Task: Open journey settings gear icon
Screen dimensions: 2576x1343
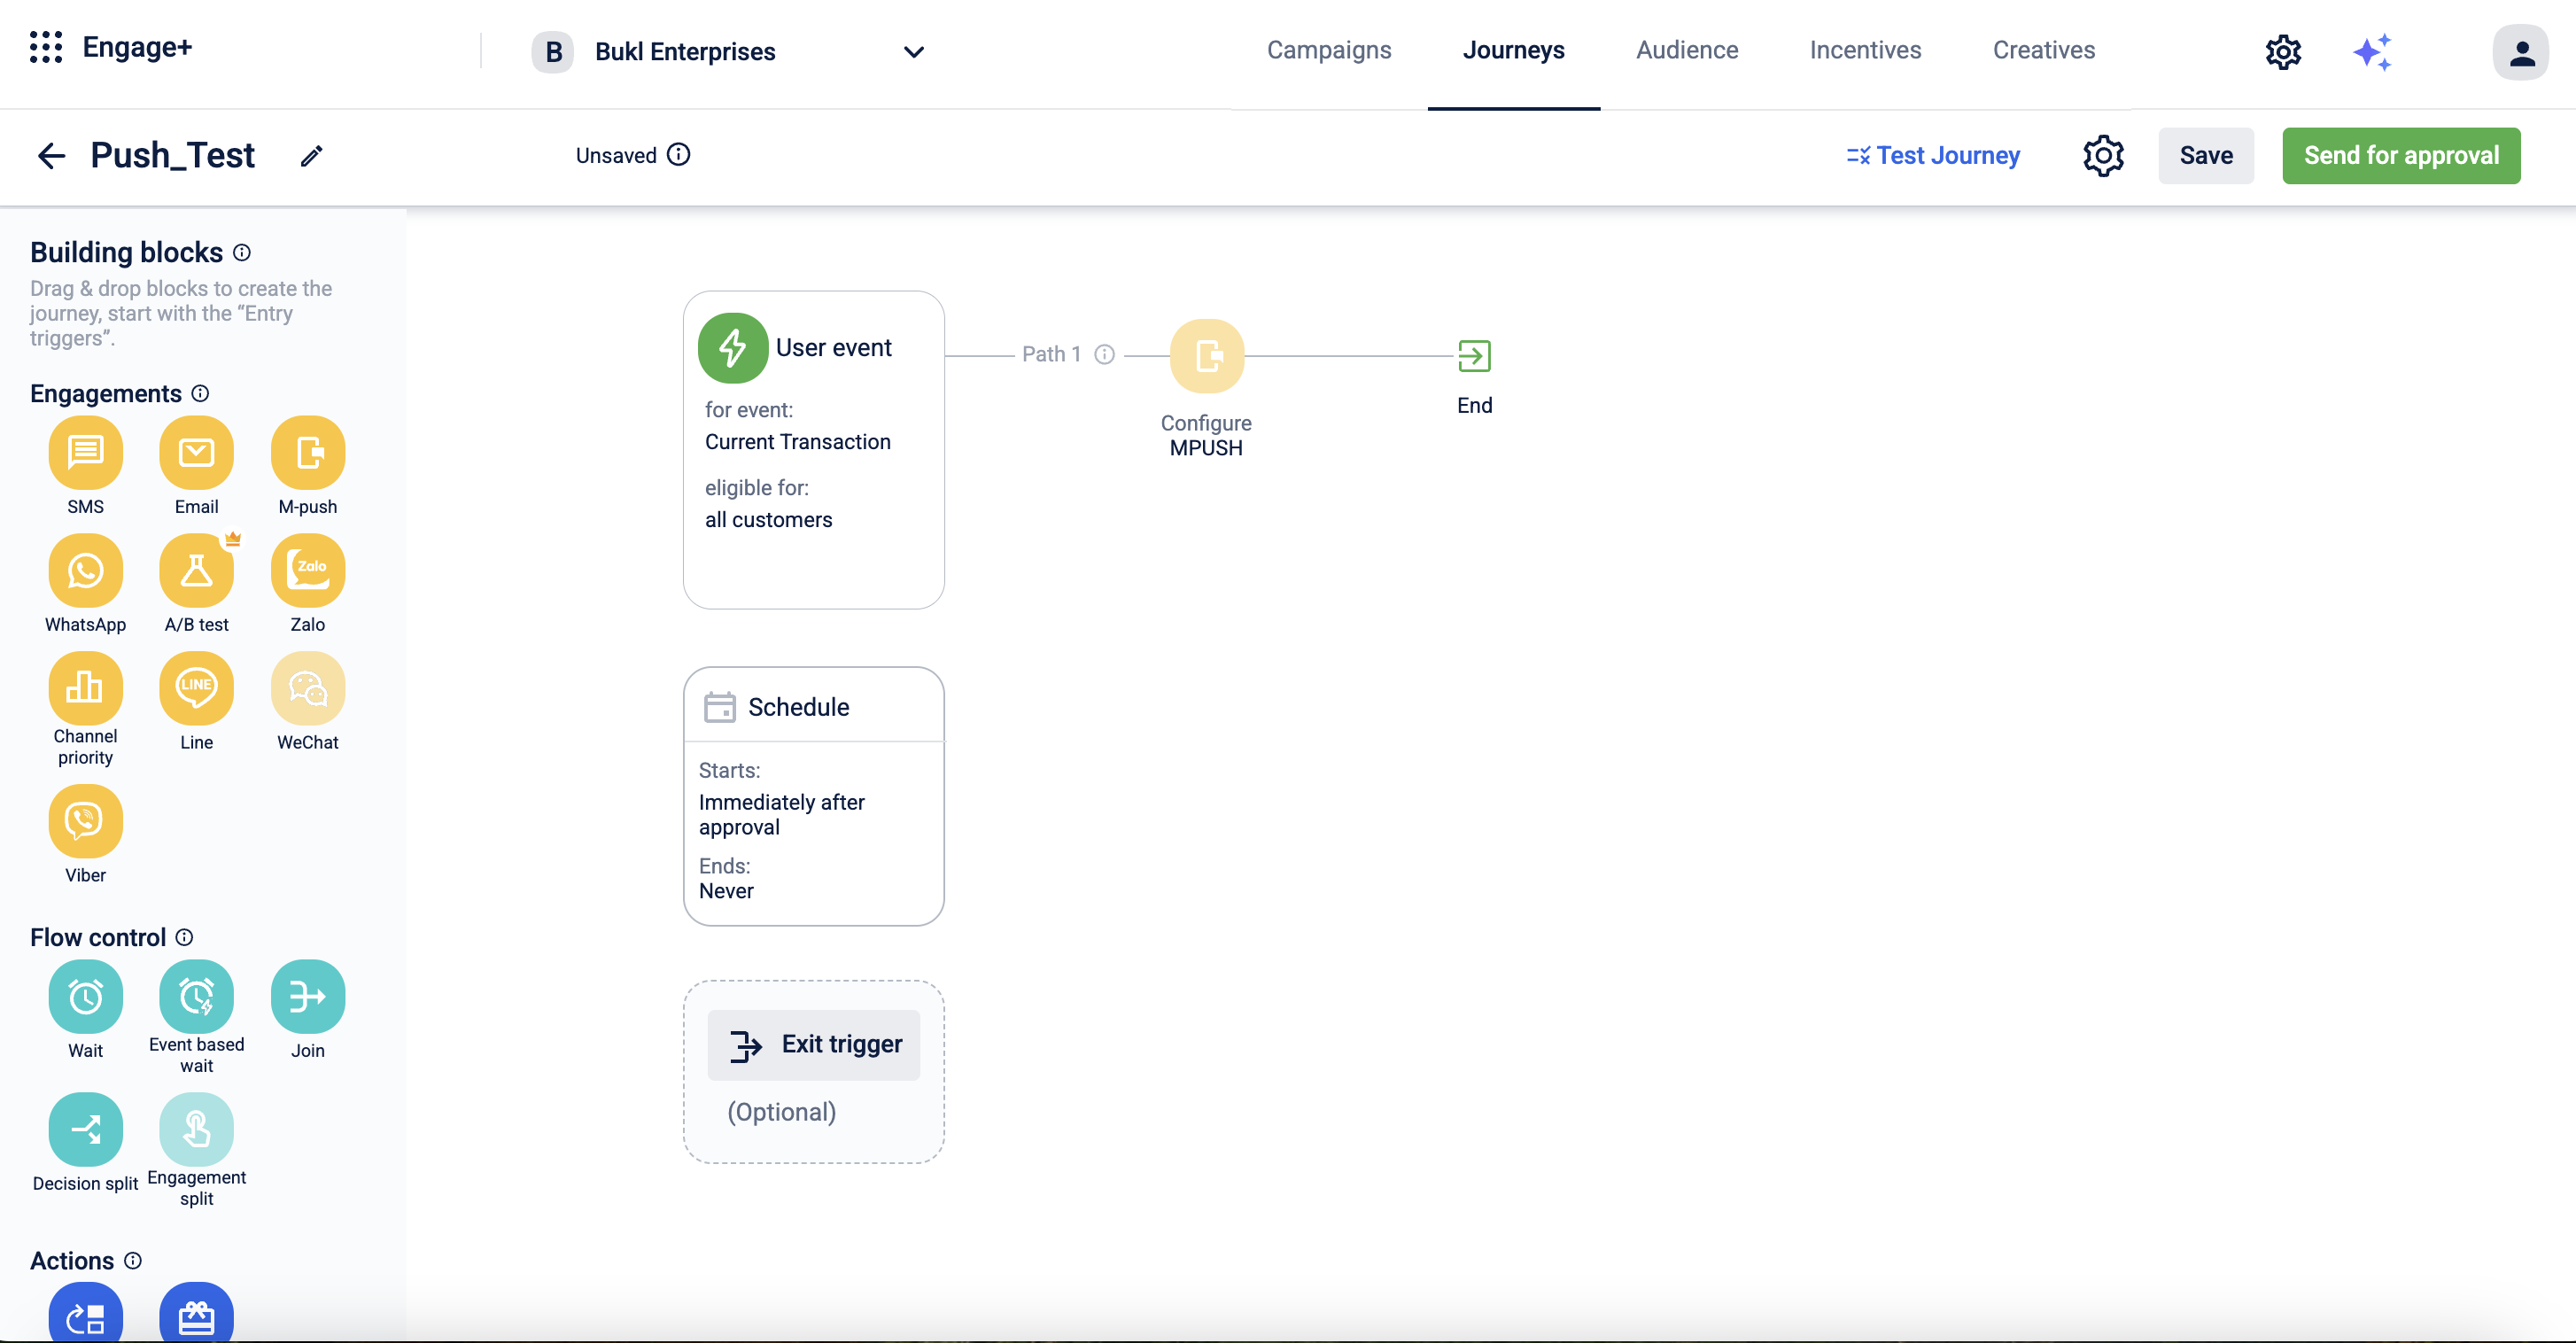Action: (2103, 156)
